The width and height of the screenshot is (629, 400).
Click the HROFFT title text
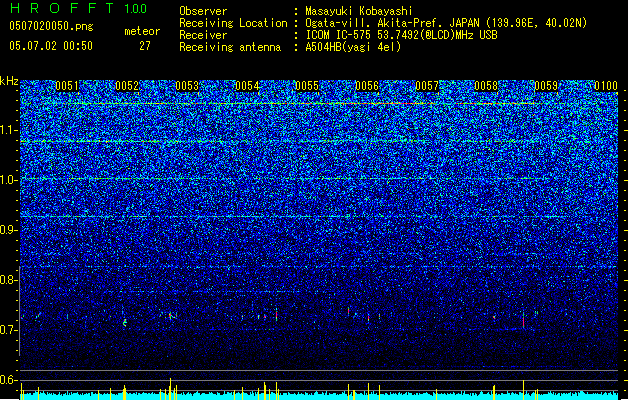click(62, 8)
